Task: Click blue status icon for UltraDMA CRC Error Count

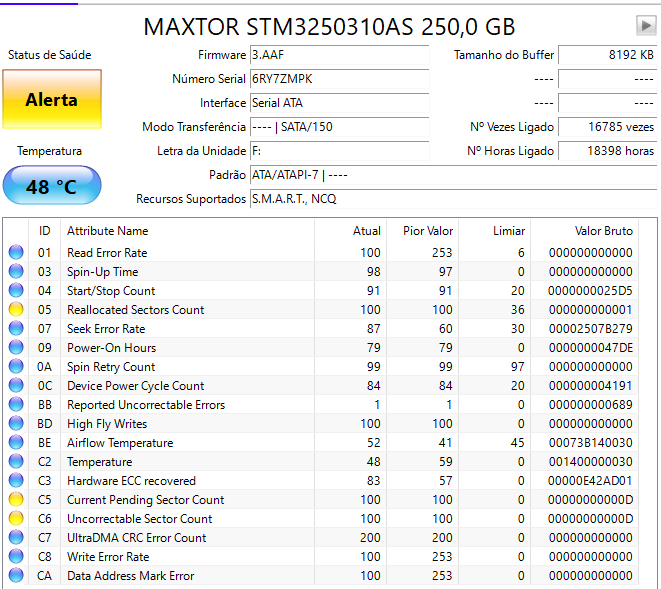Action: point(16,537)
